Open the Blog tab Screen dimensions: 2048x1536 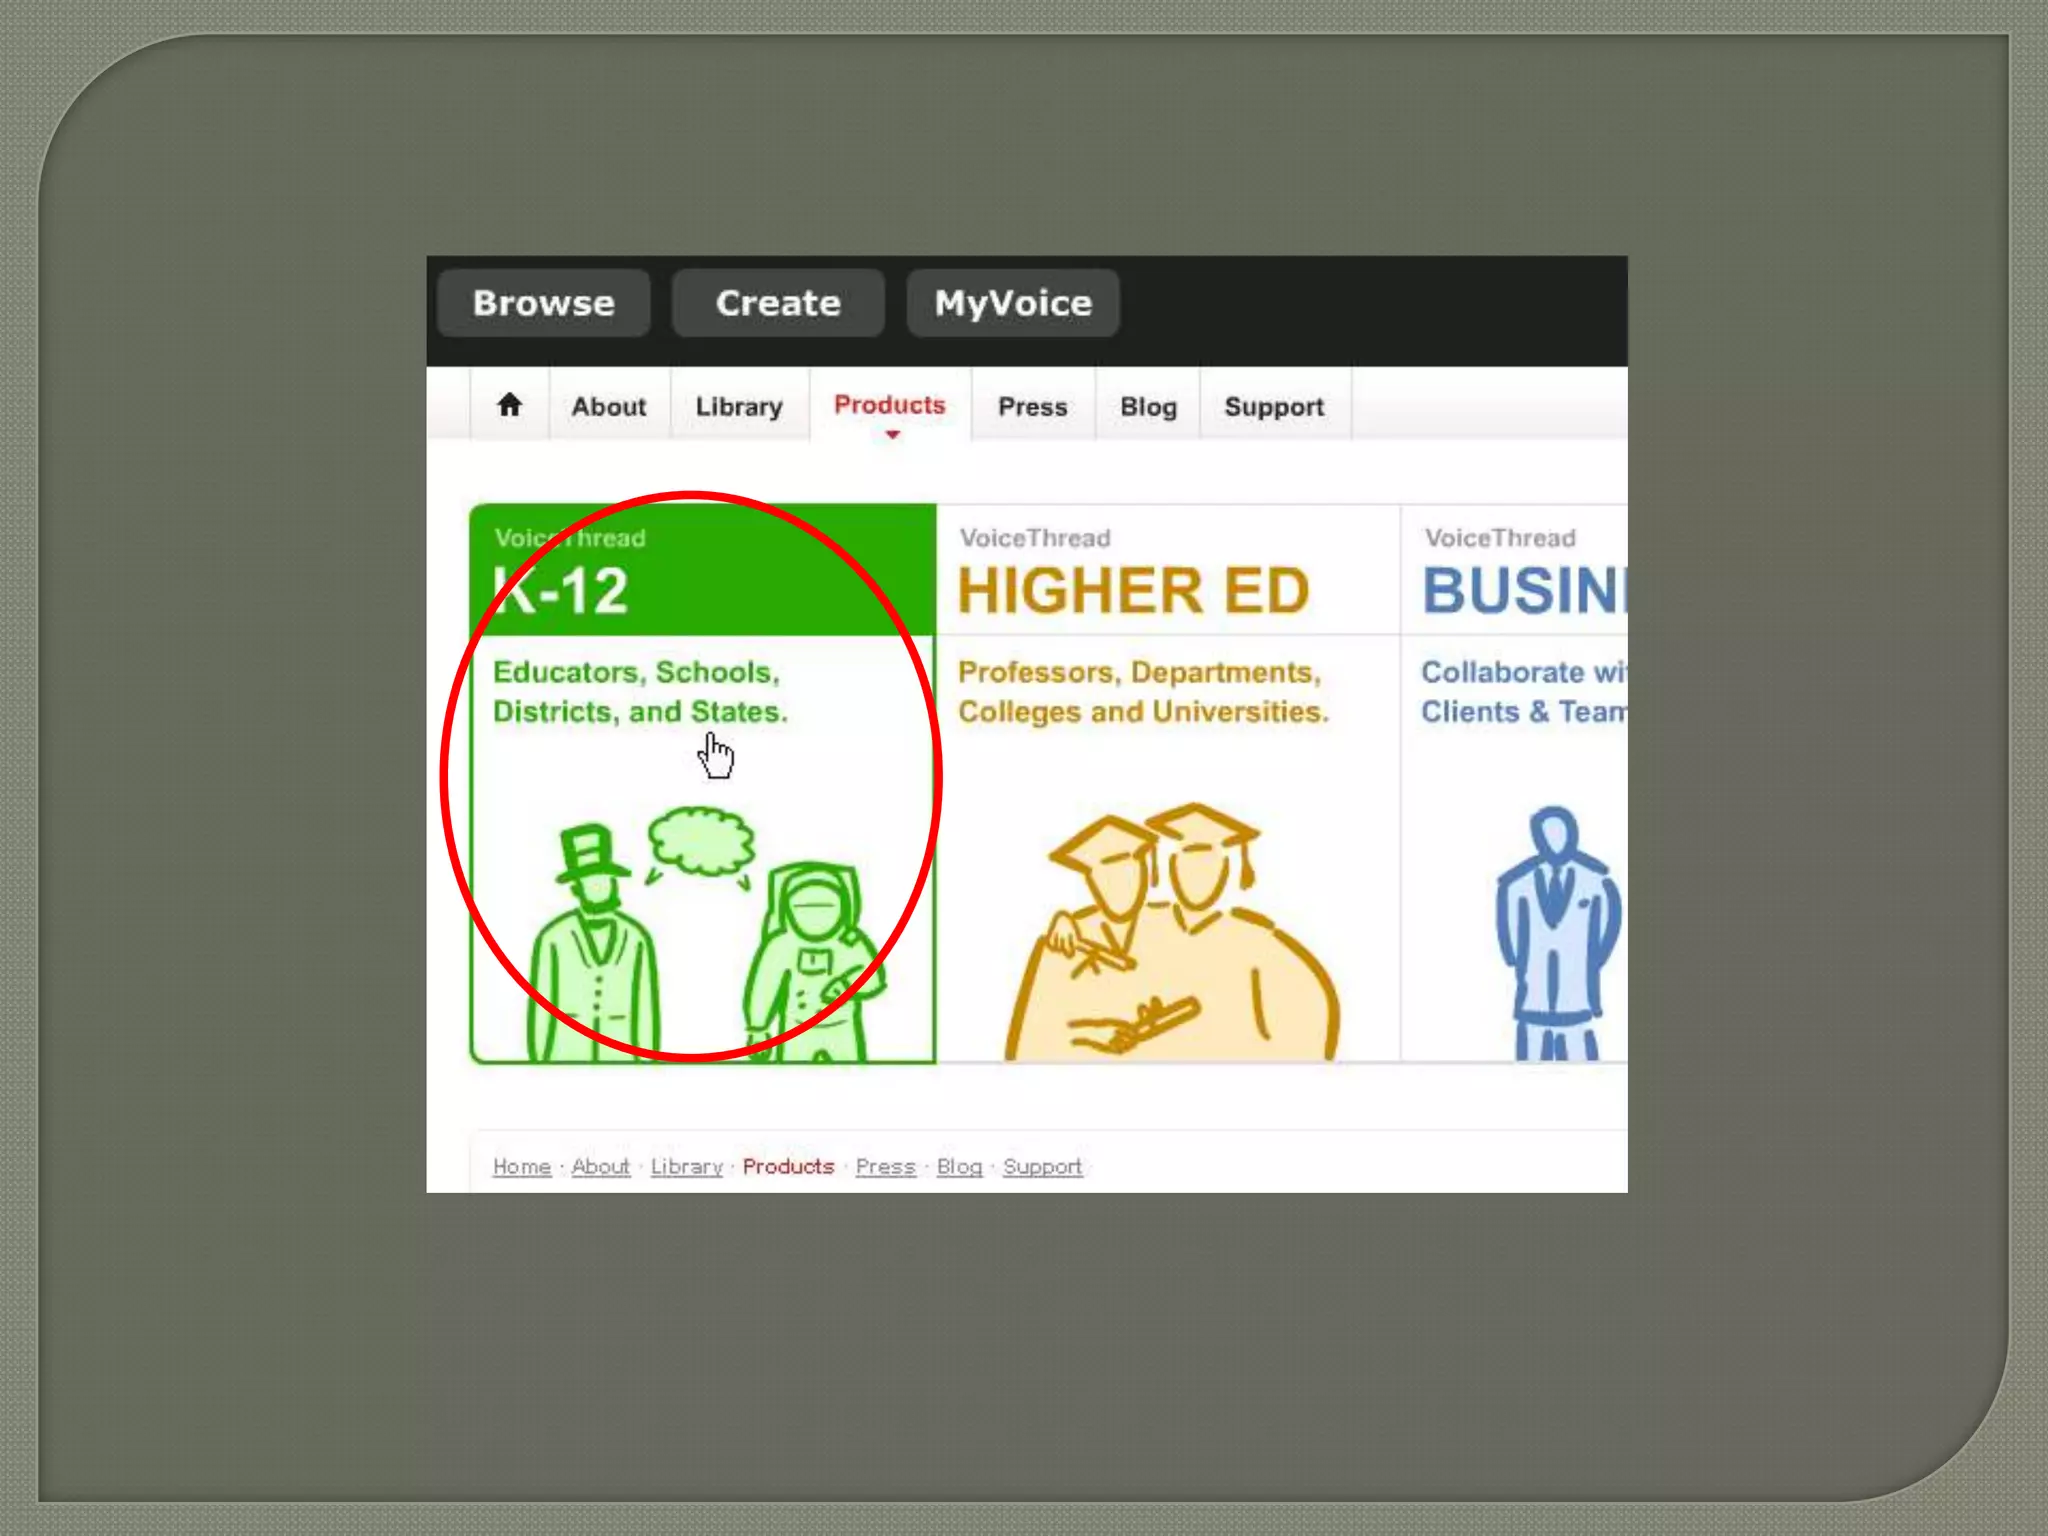(x=1148, y=407)
